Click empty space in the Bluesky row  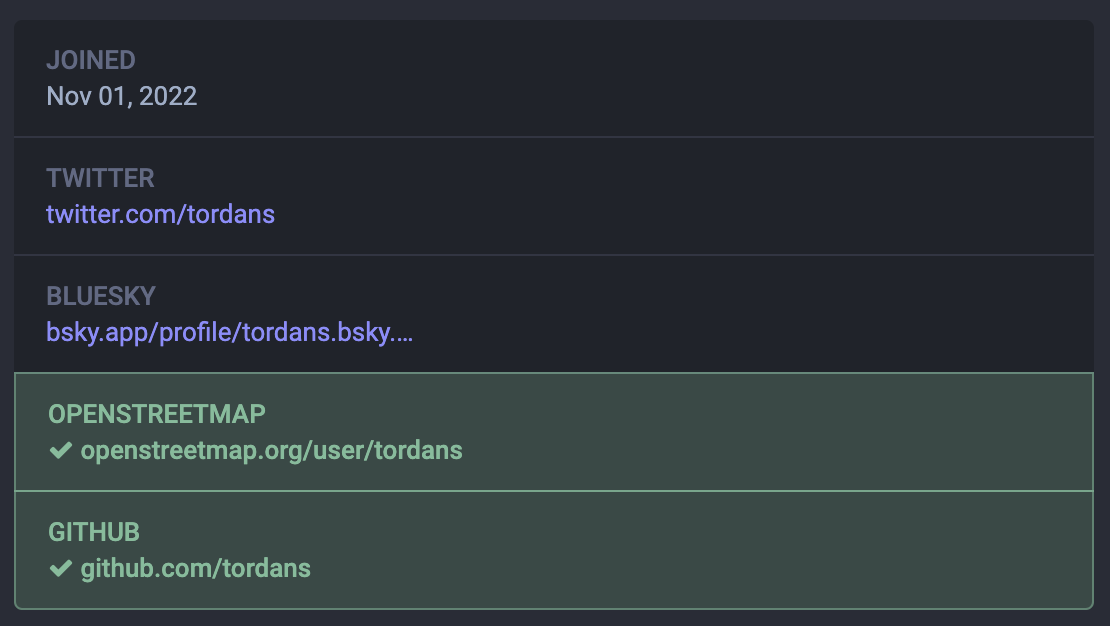(700, 314)
